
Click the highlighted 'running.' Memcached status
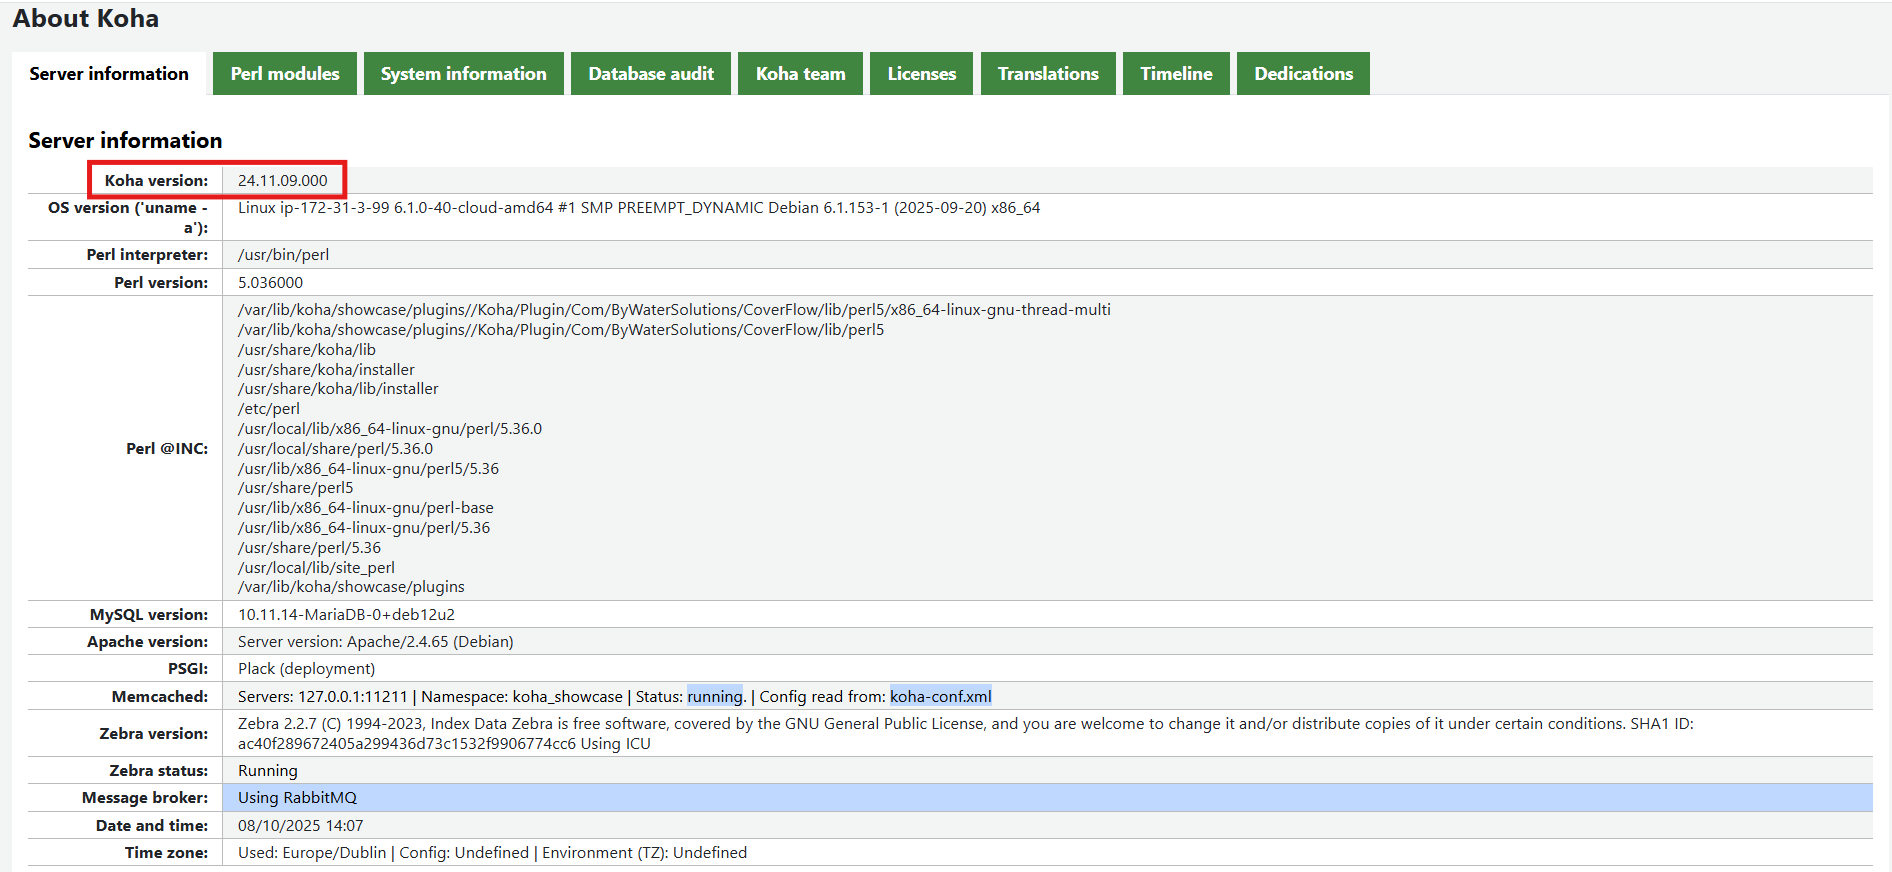[715, 697]
